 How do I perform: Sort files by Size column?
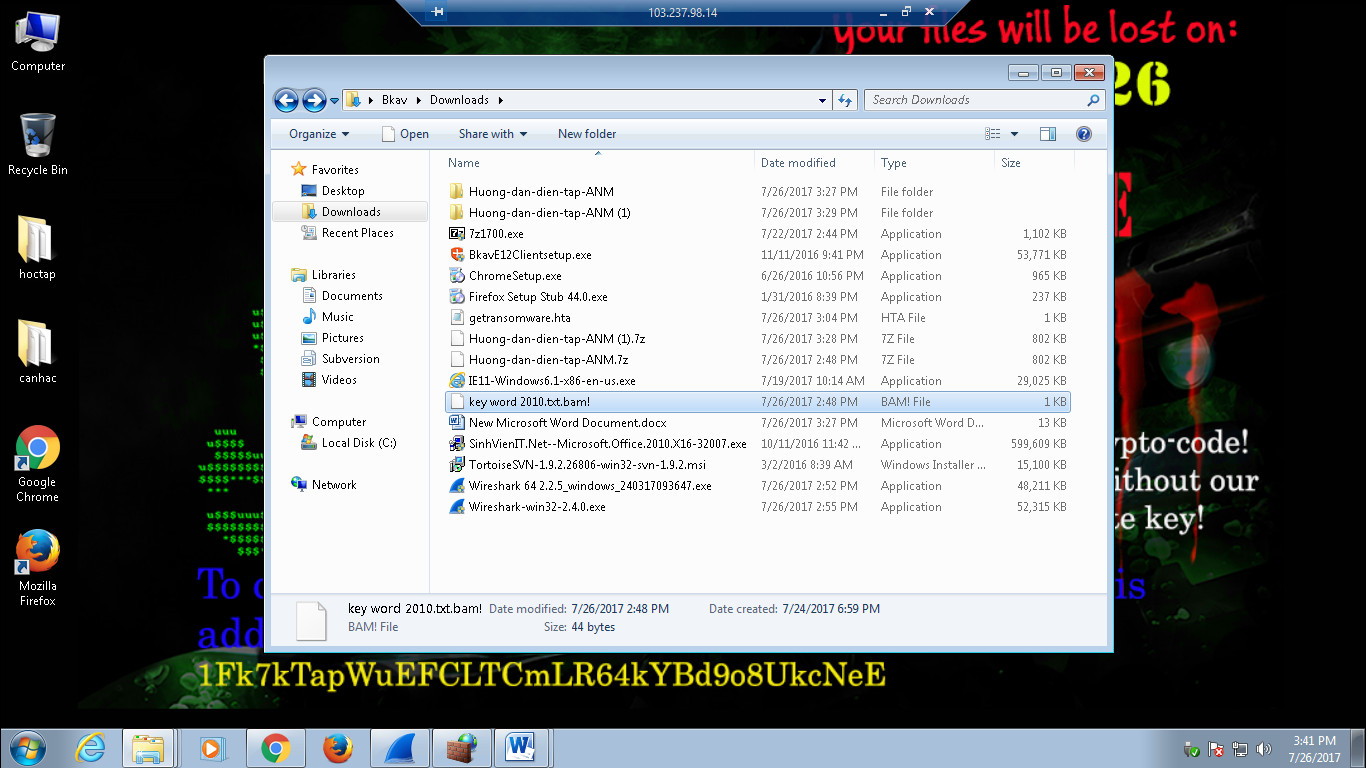coord(1034,163)
